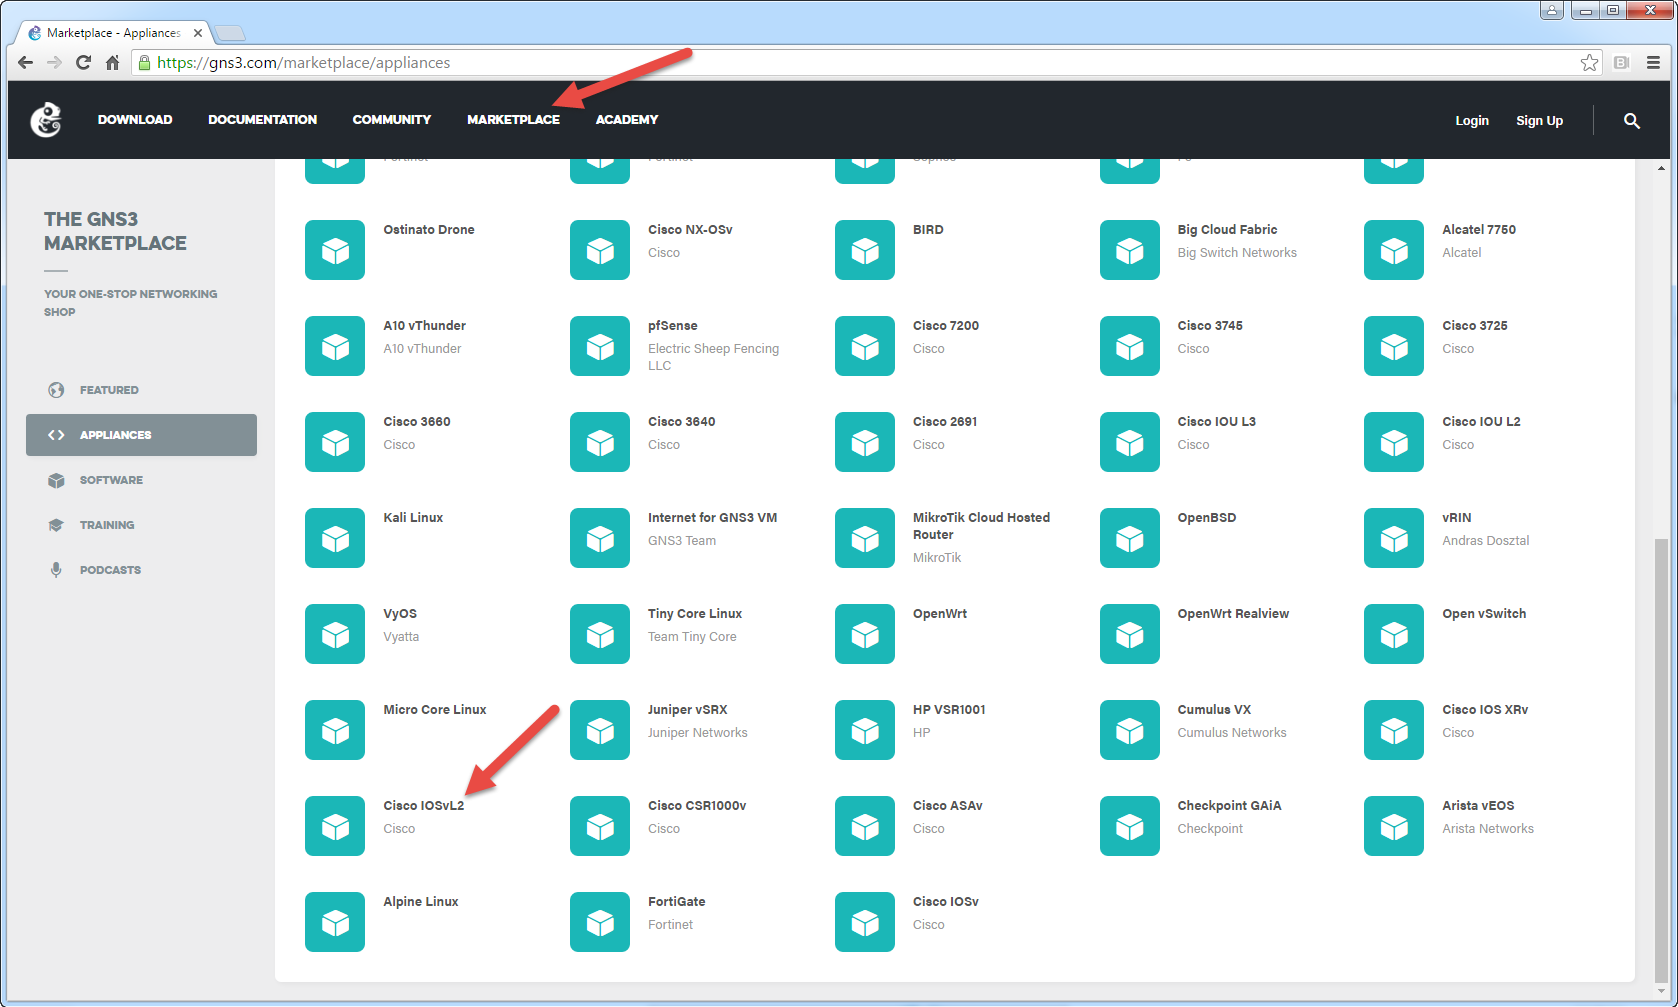Go to the browser home icon
Viewport: 1678px width, 1007px height.
(113, 63)
